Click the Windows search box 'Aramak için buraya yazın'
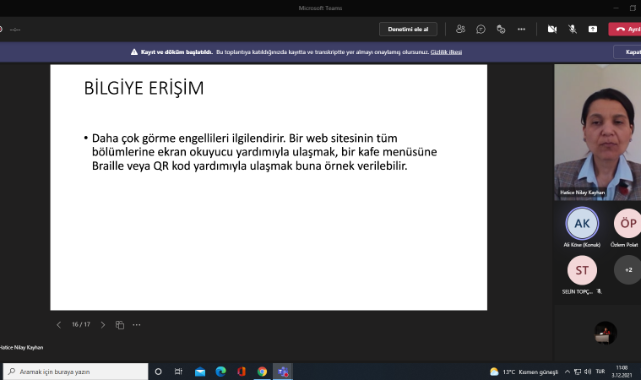 [76, 371]
